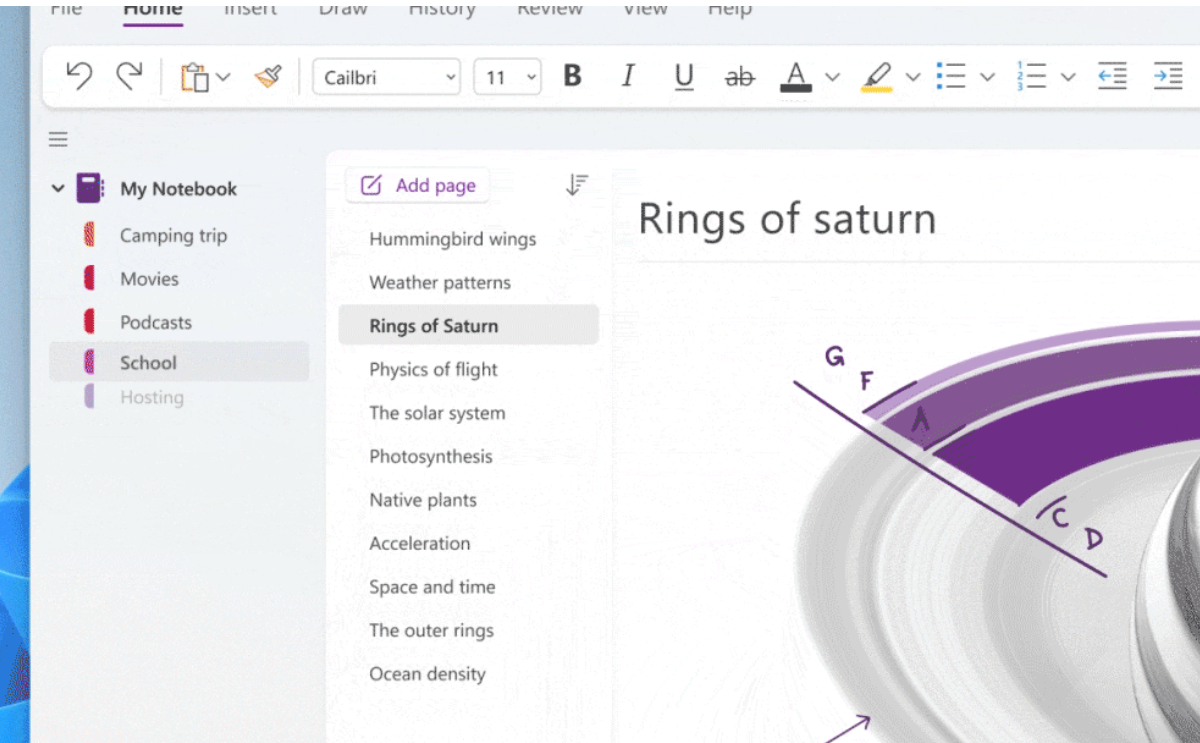Open the Insert ribbon tab
The height and width of the screenshot is (743, 1200).
pos(251,9)
